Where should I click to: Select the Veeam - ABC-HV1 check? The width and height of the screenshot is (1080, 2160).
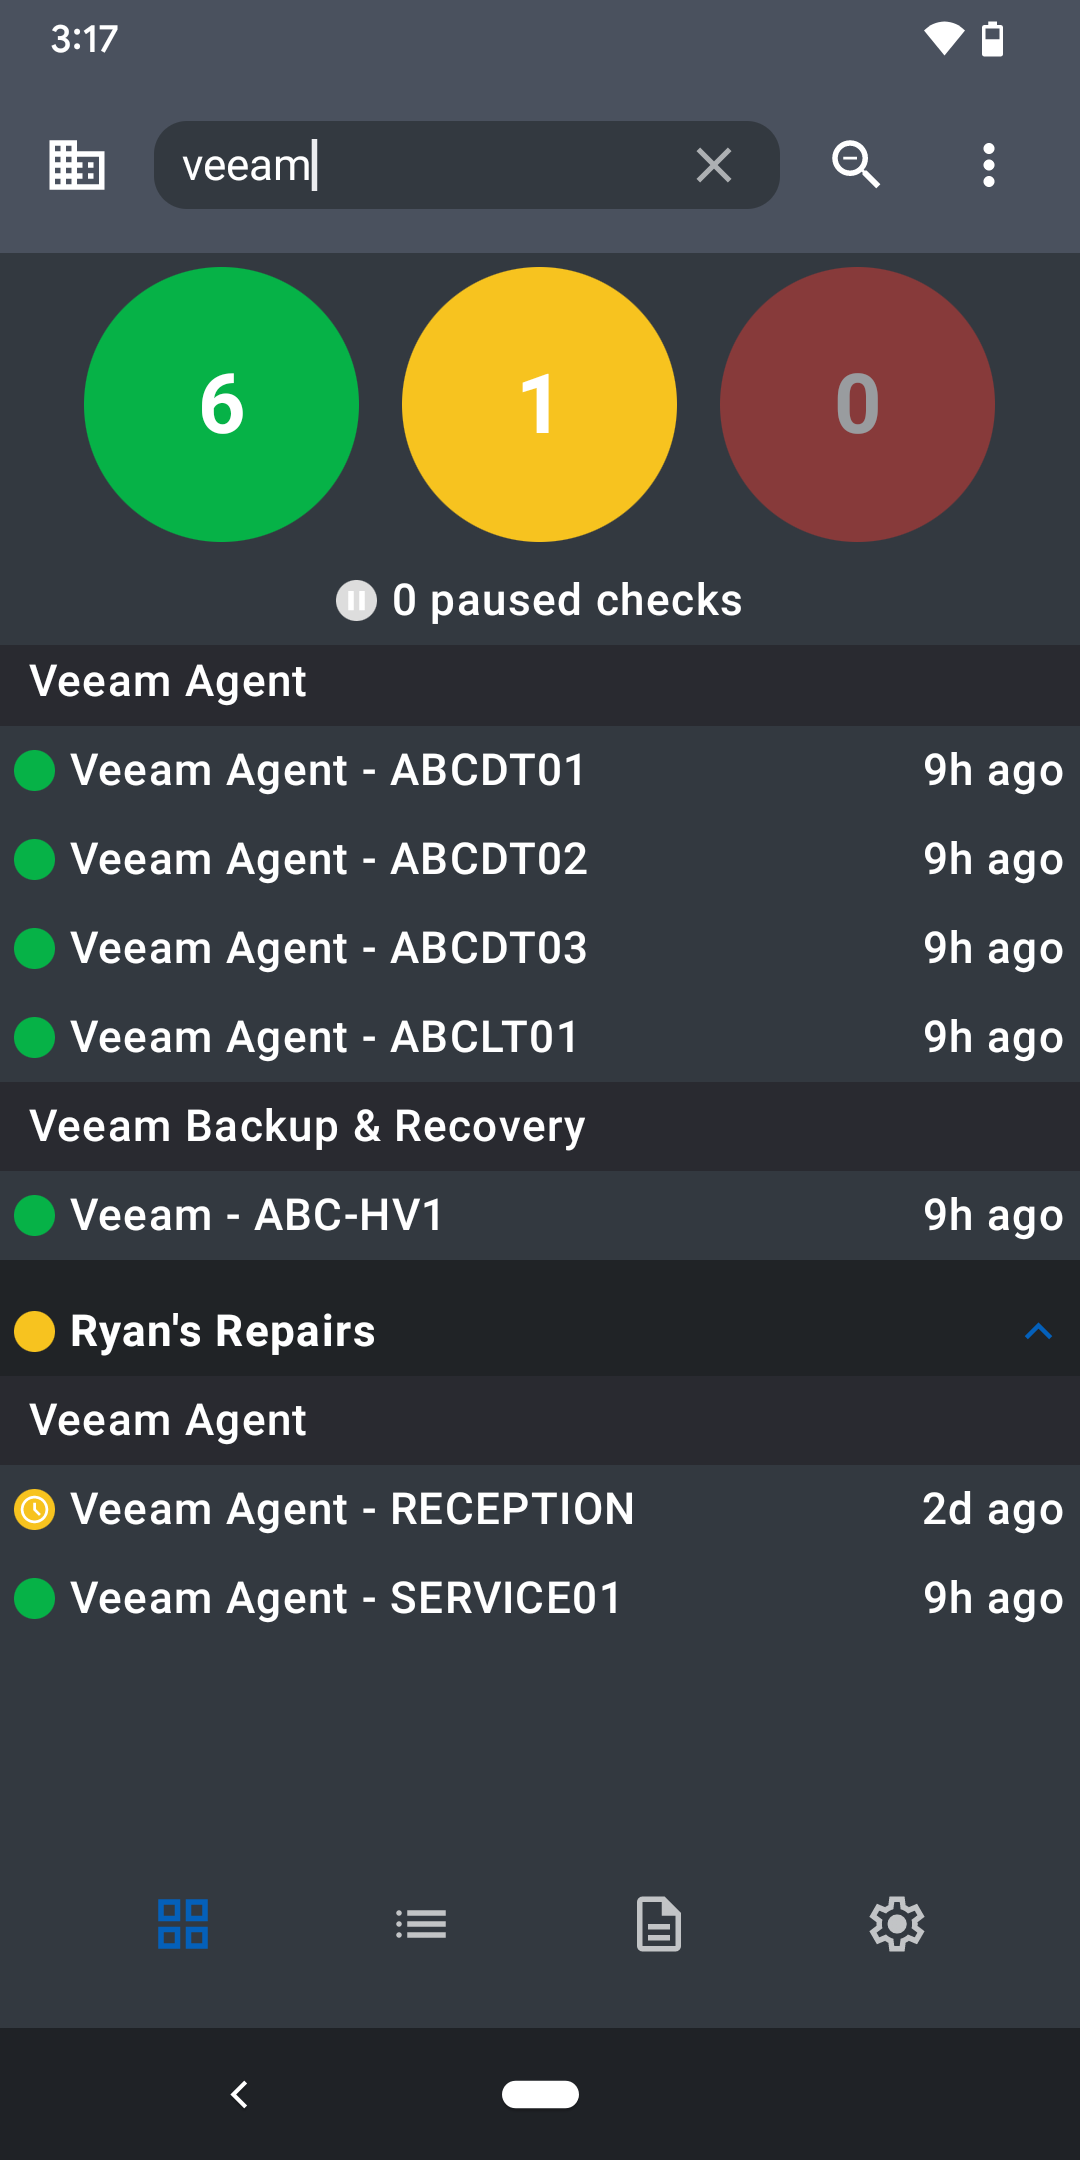(x=540, y=1215)
